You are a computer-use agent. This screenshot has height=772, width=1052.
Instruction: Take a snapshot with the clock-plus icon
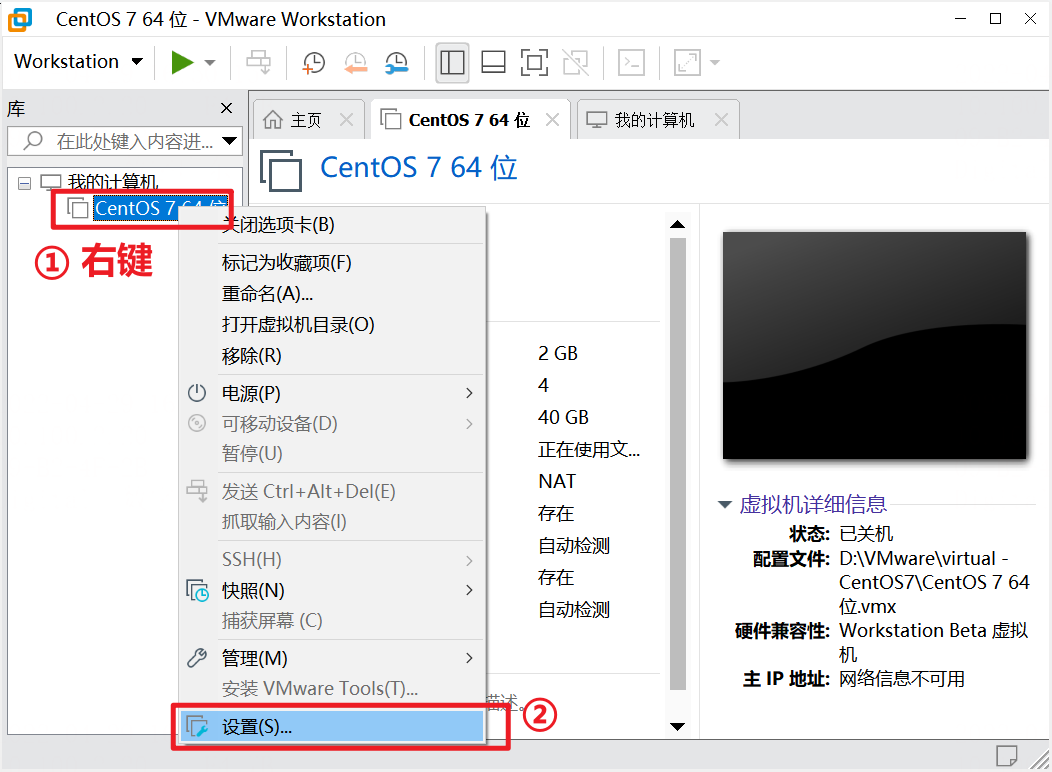coord(314,62)
